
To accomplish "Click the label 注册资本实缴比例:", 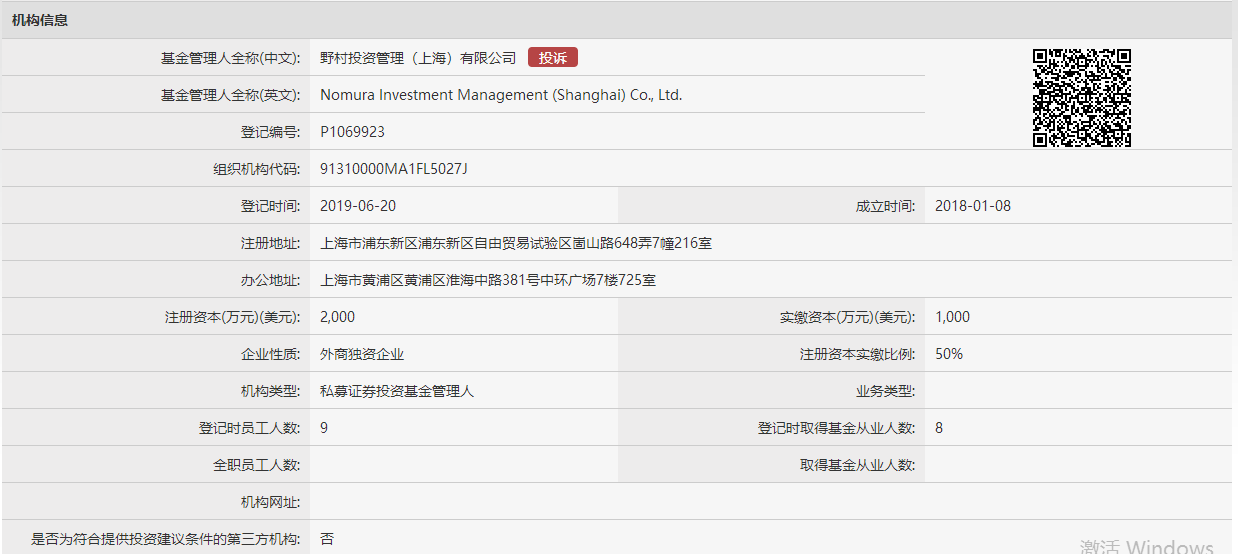I will point(858,354).
